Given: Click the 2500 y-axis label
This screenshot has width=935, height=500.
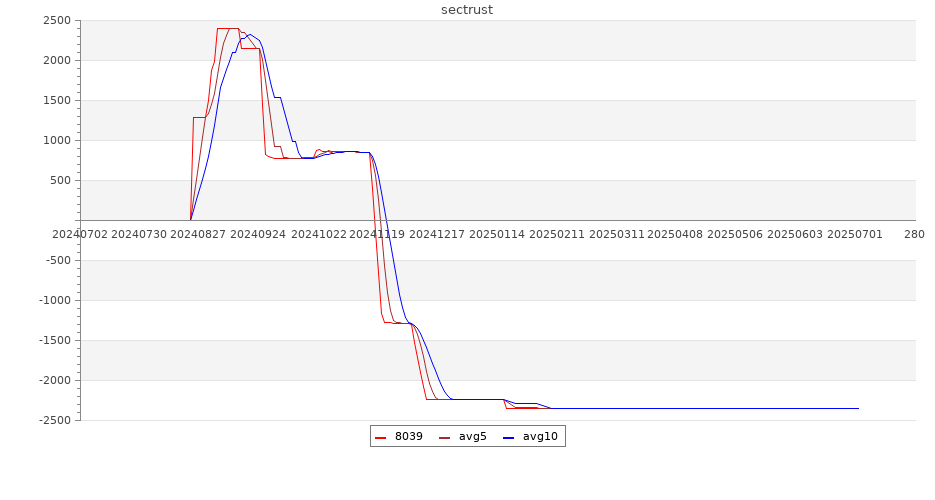Looking at the screenshot, I should pyautogui.click(x=57, y=20).
